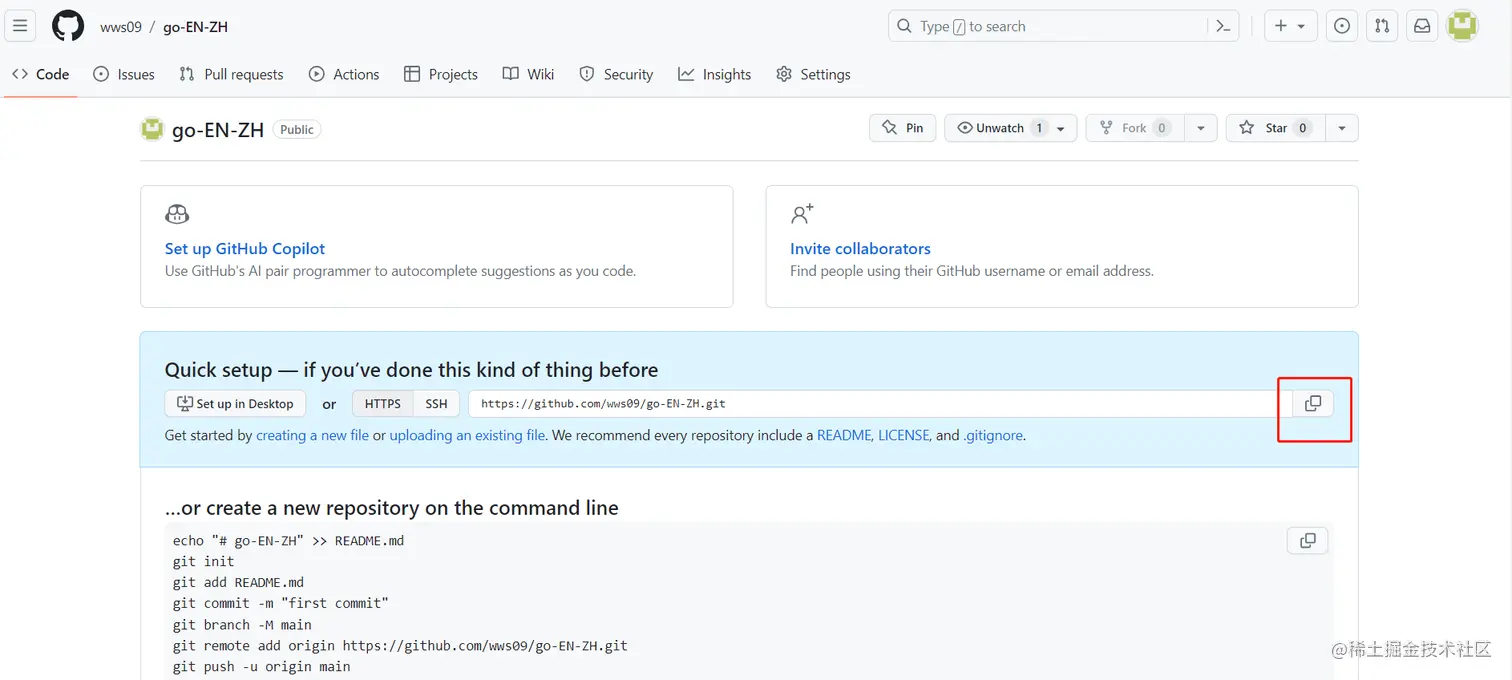
Task: Click '...or create a new repository' heading
Action: click(x=391, y=508)
